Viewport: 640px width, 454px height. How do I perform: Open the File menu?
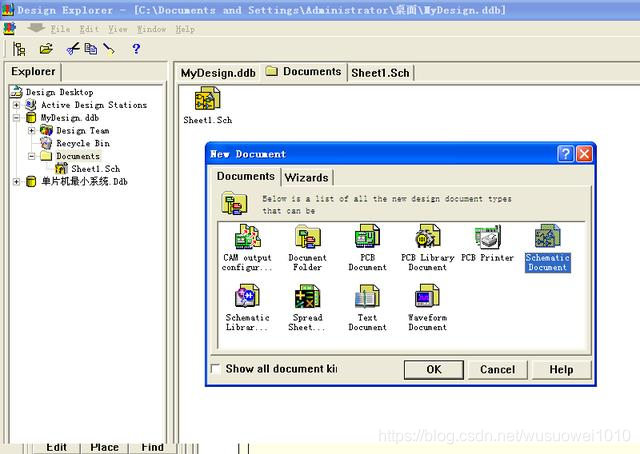pos(60,29)
